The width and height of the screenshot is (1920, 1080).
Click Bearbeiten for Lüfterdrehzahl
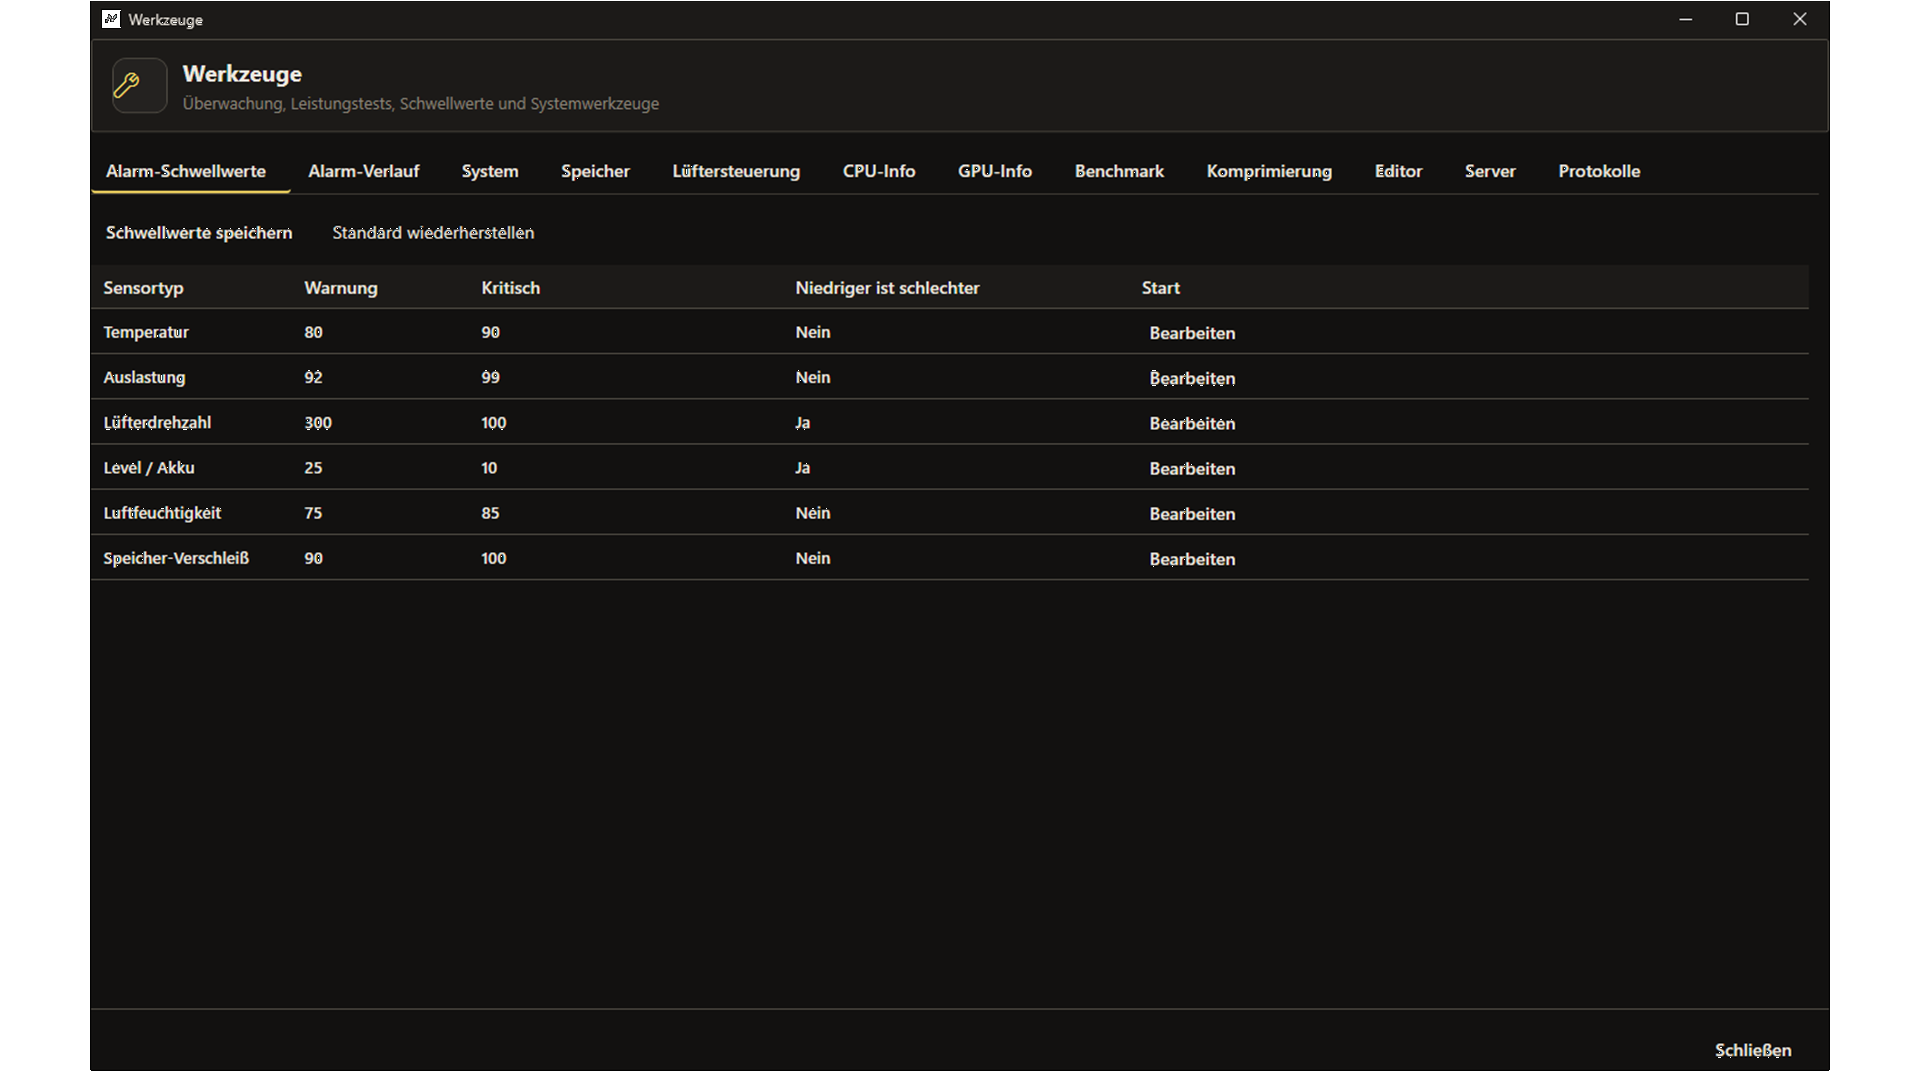[1192, 424]
